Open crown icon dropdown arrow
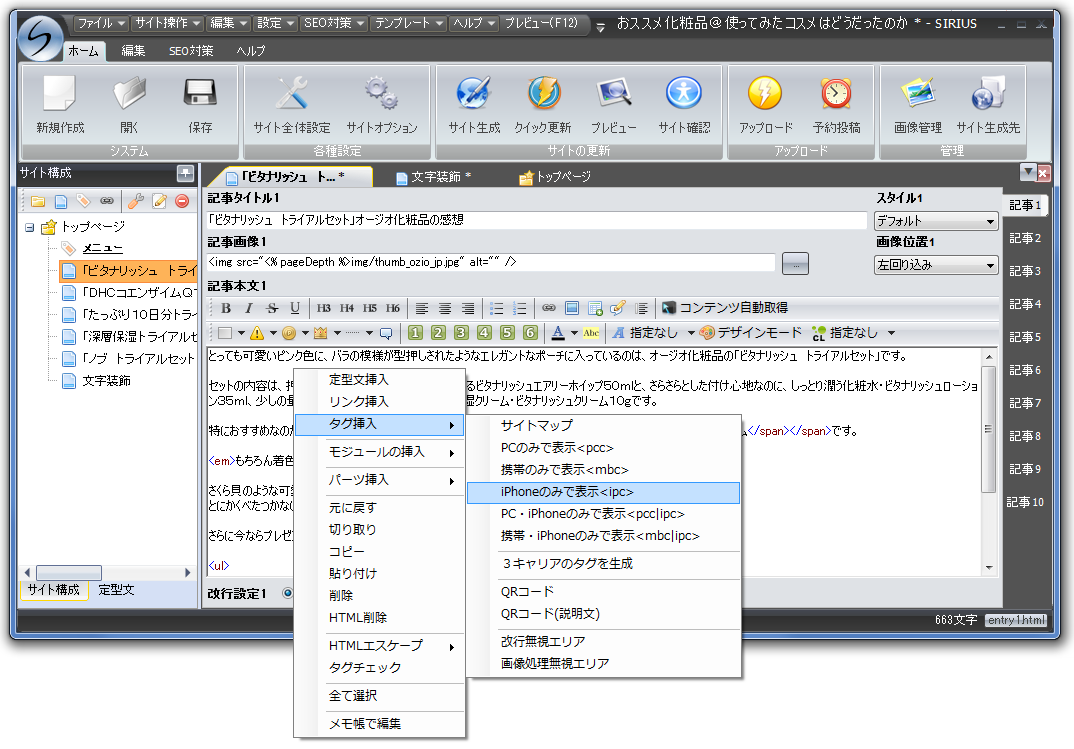1074x749 pixels. click(x=337, y=333)
